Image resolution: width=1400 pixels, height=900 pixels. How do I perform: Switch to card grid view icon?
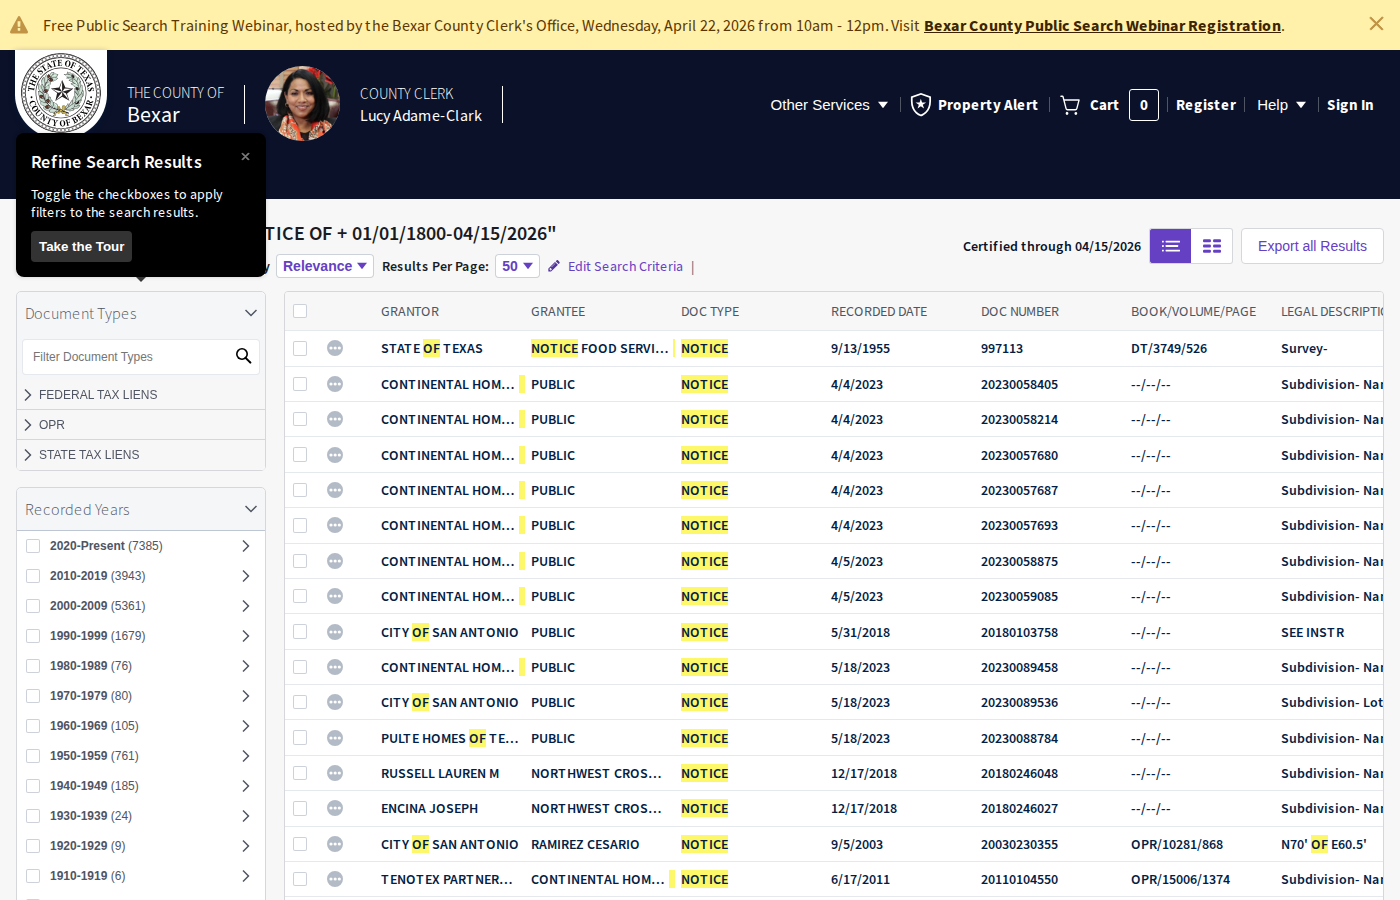click(1212, 246)
